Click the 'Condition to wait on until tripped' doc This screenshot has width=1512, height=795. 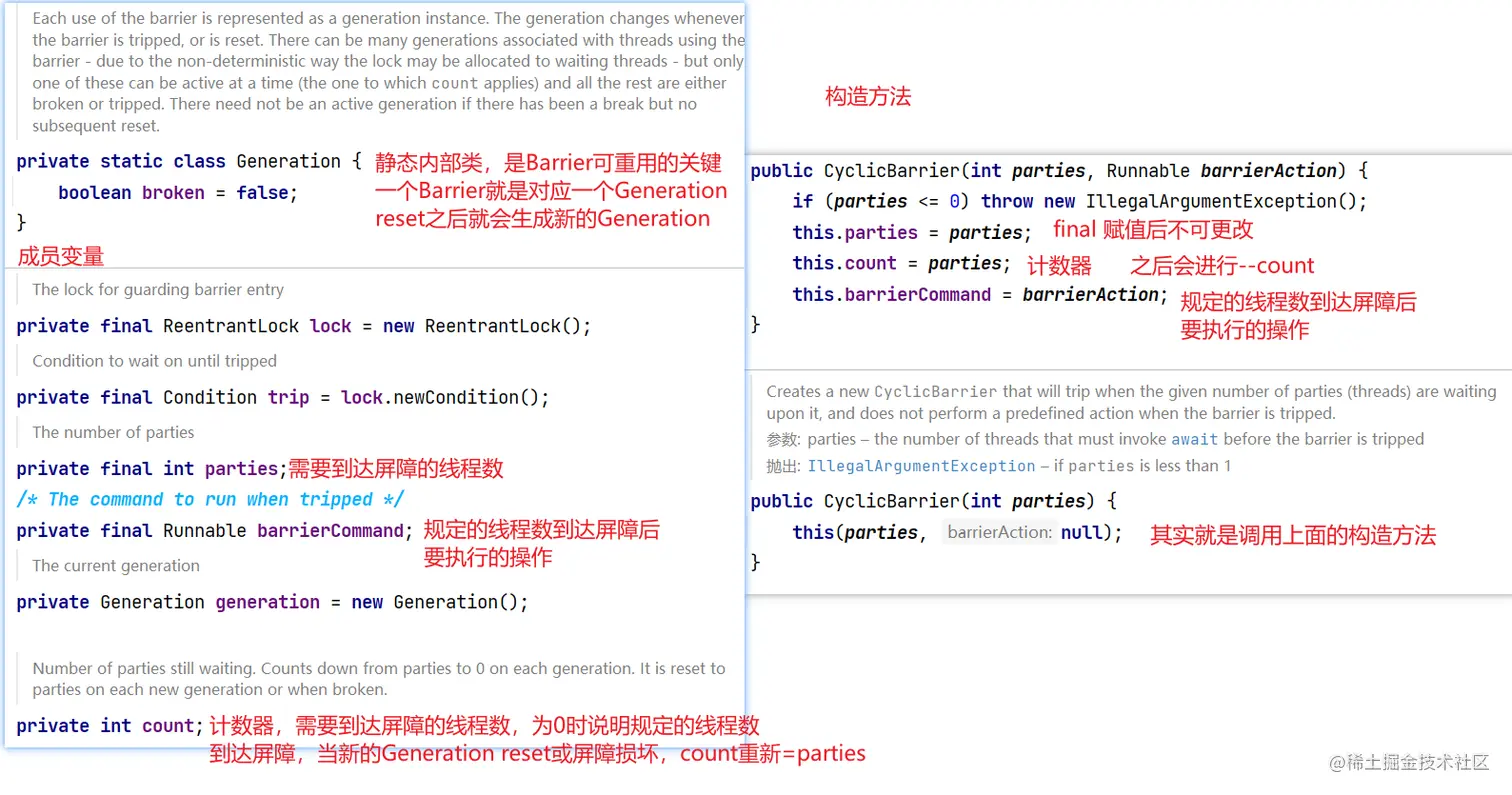coord(154,361)
